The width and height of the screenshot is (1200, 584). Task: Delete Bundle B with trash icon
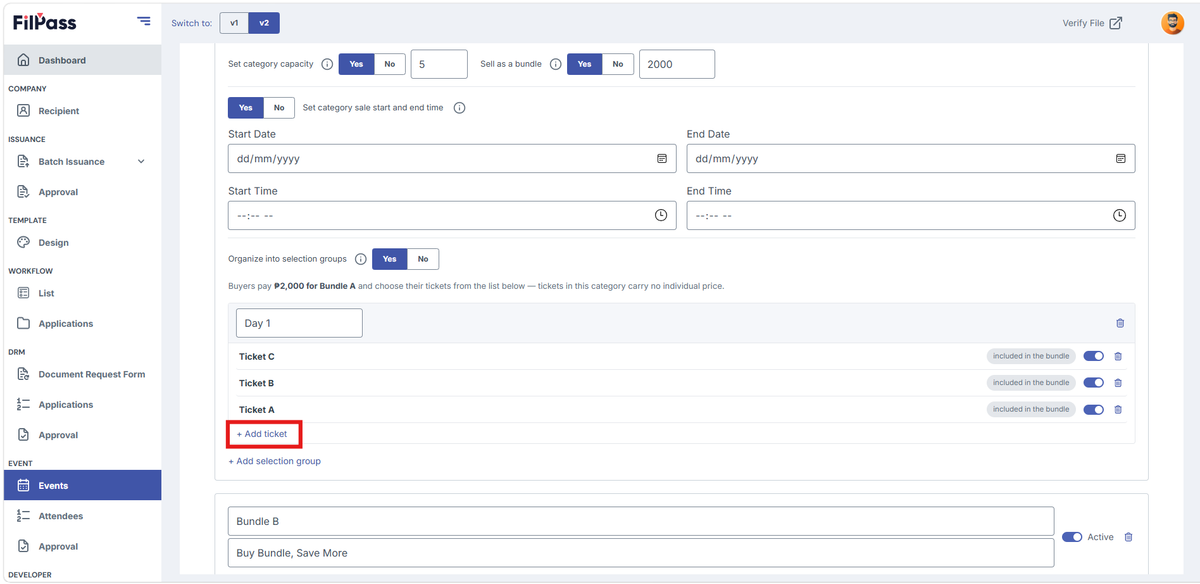tap(1129, 537)
